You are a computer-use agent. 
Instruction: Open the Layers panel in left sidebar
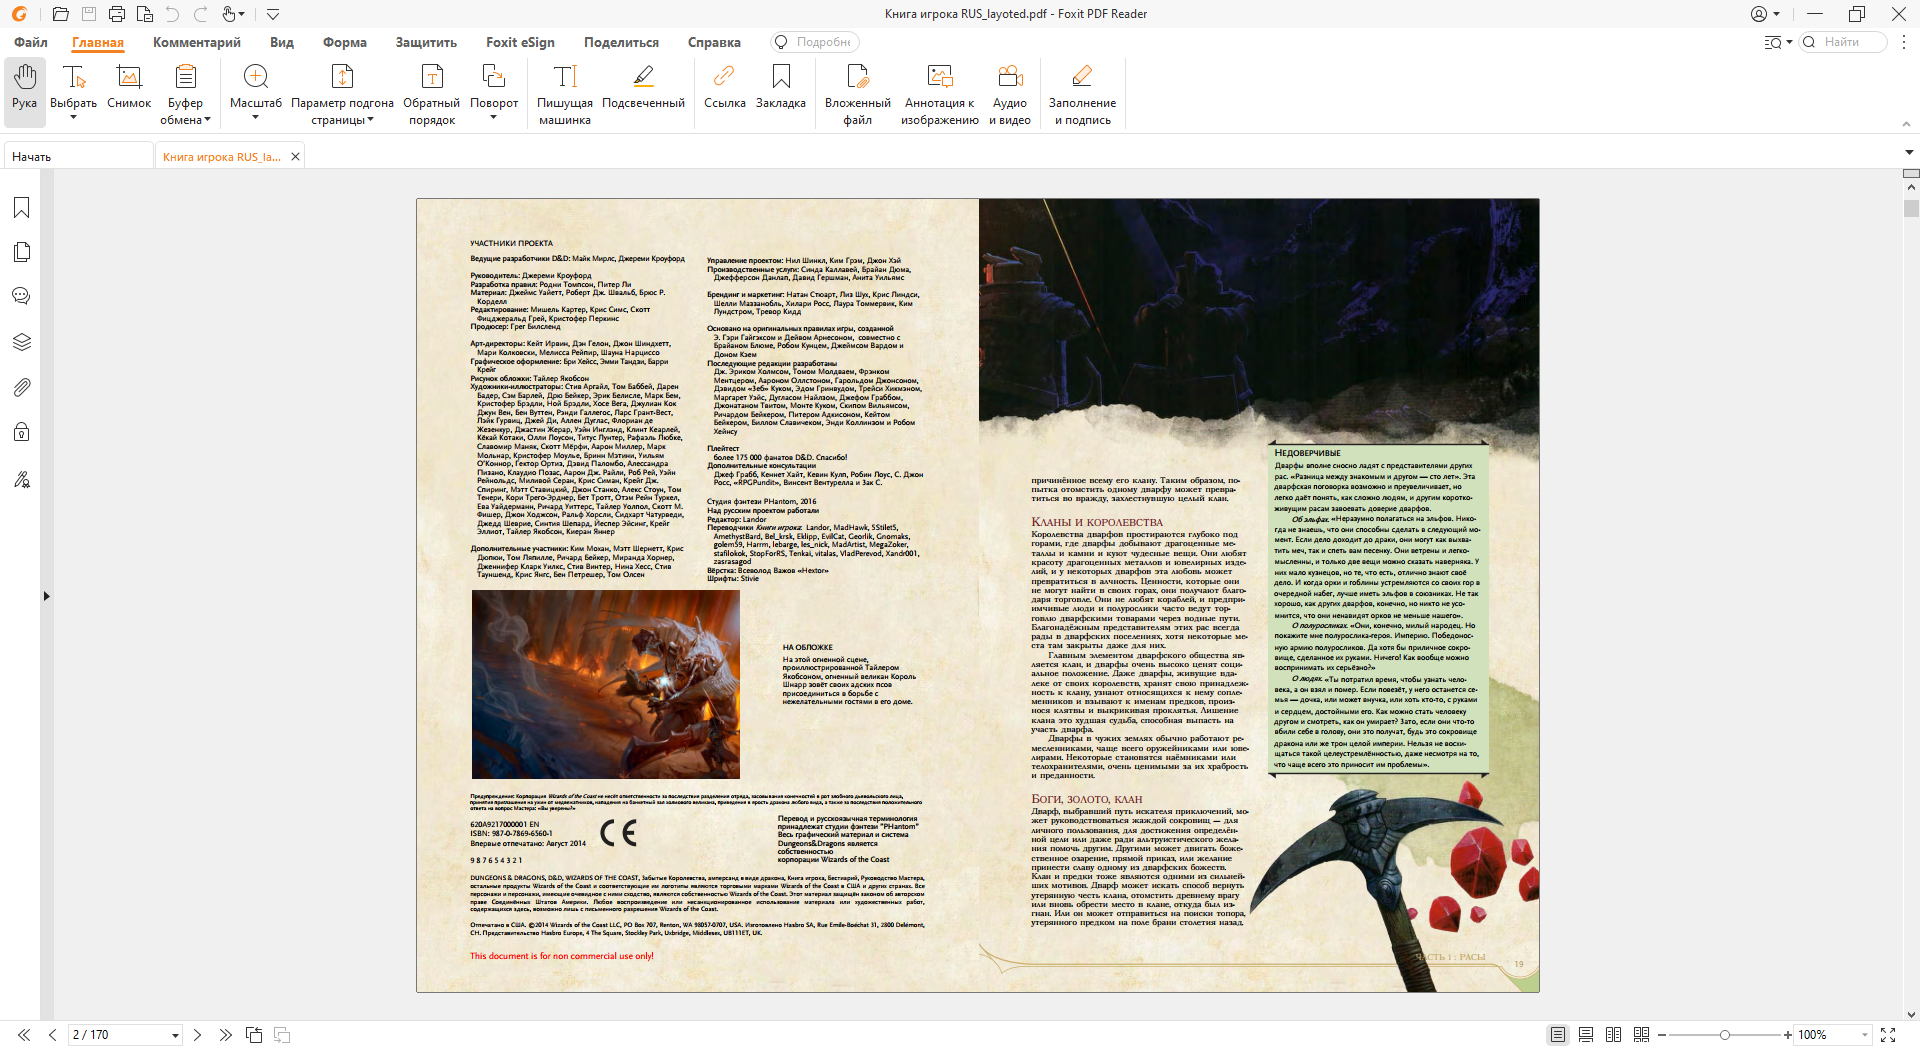pos(22,342)
